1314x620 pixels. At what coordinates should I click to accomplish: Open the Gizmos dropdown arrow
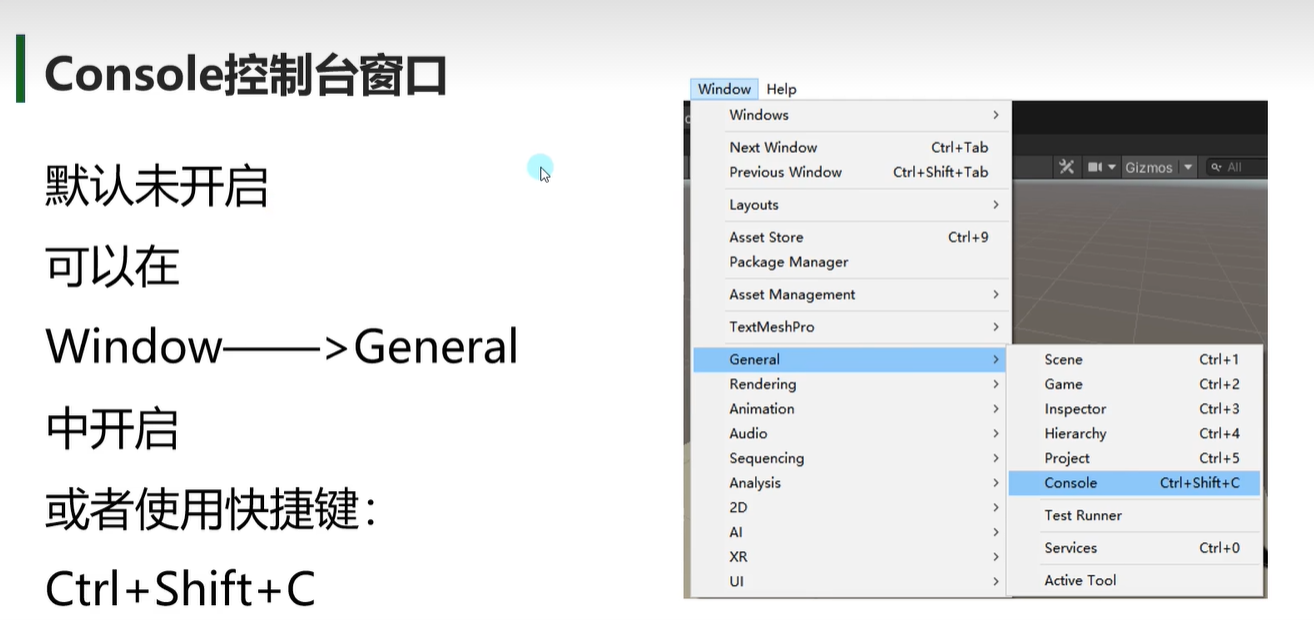click(x=1188, y=167)
